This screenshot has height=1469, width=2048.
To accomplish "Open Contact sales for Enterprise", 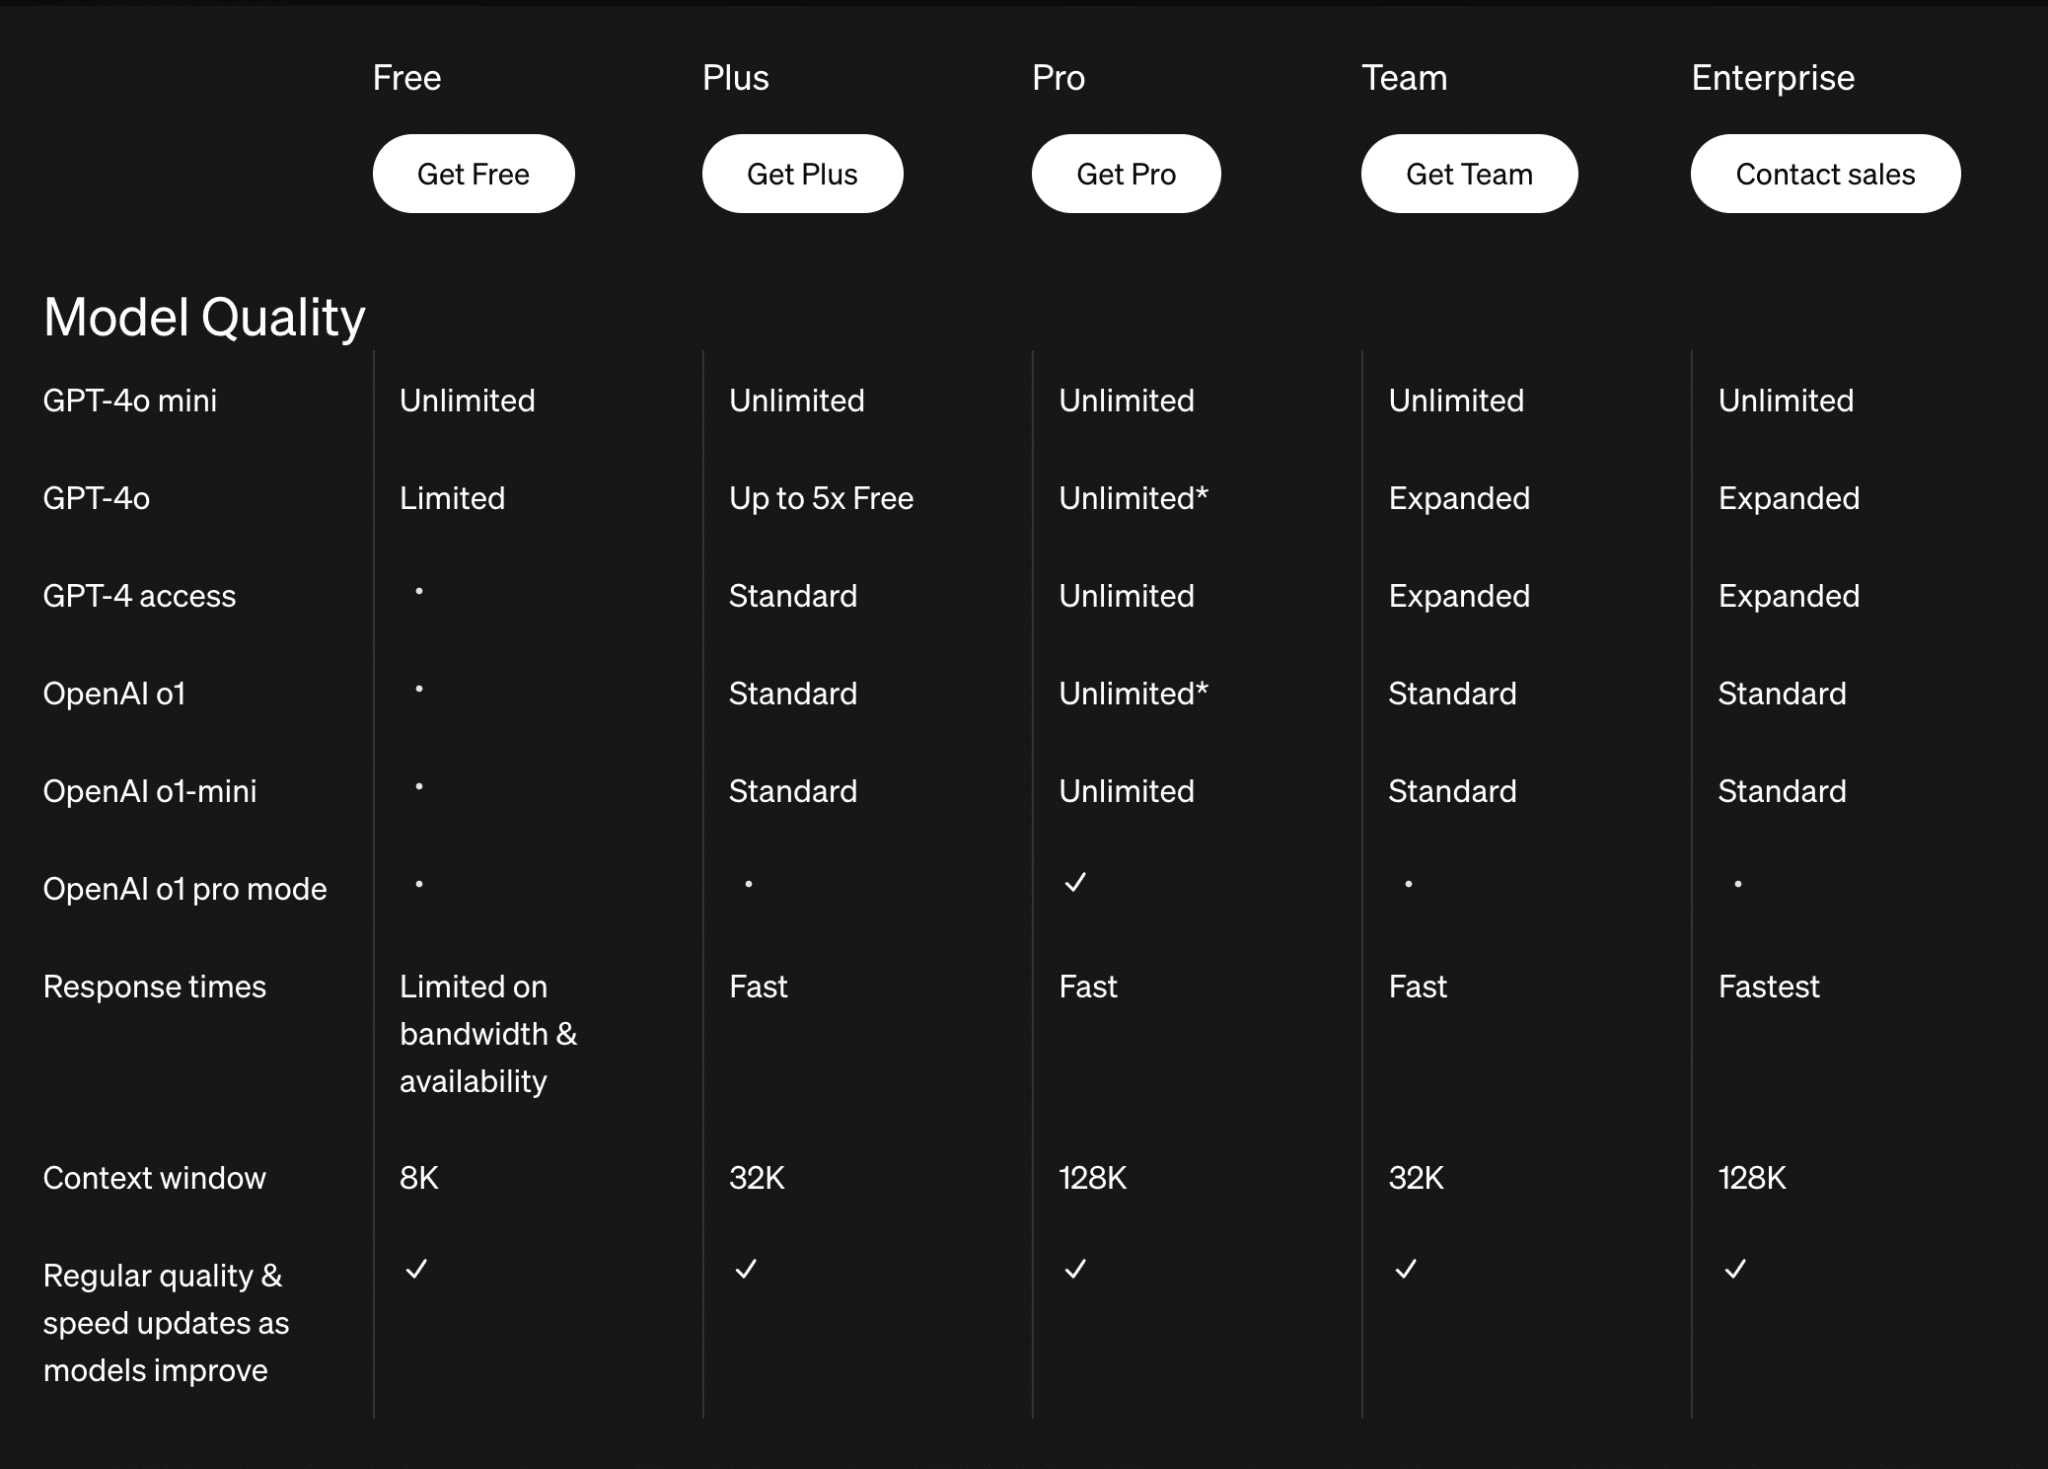I will pyautogui.click(x=1824, y=174).
